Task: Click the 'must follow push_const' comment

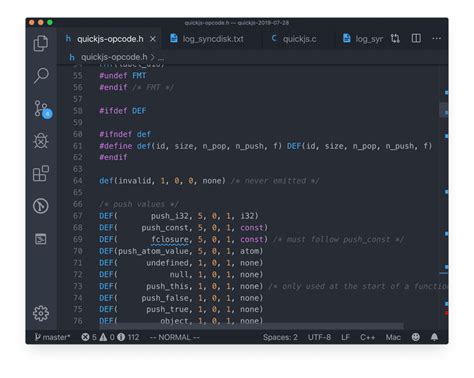Action: pyautogui.click(x=338, y=240)
